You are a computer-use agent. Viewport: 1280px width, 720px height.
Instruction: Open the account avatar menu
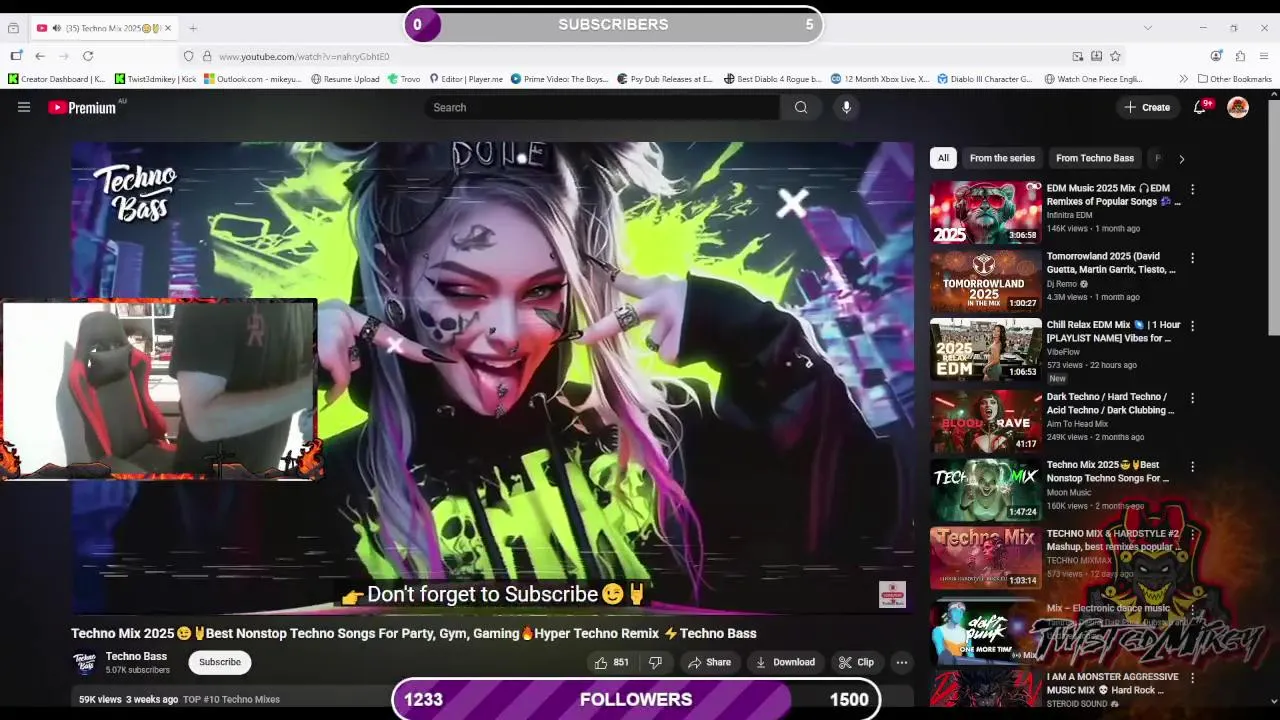click(x=1238, y=107)
